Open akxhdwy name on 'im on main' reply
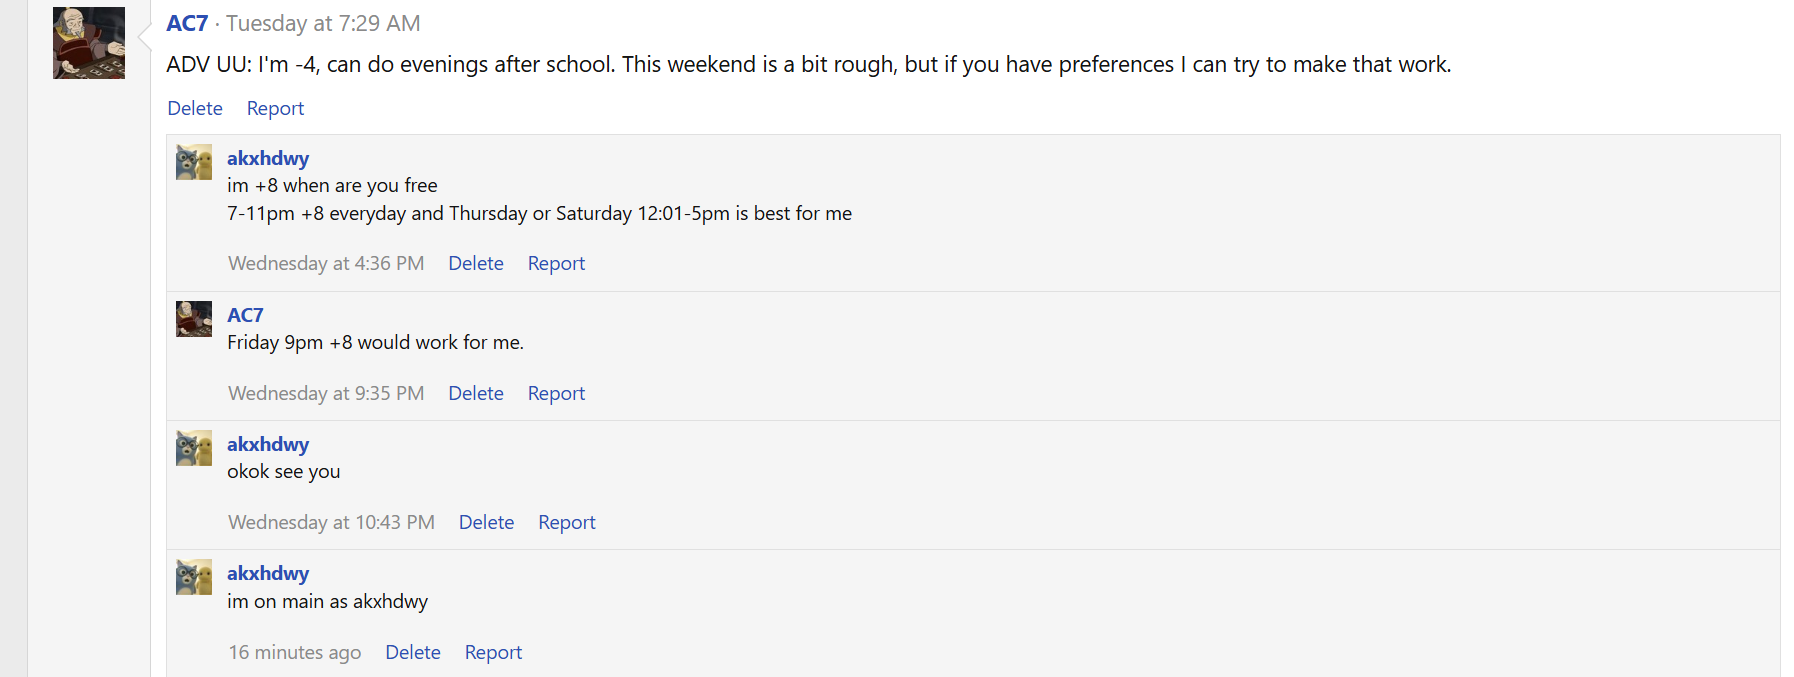The height and width of the screenshot is (677, 1794). tap(268, 573)
